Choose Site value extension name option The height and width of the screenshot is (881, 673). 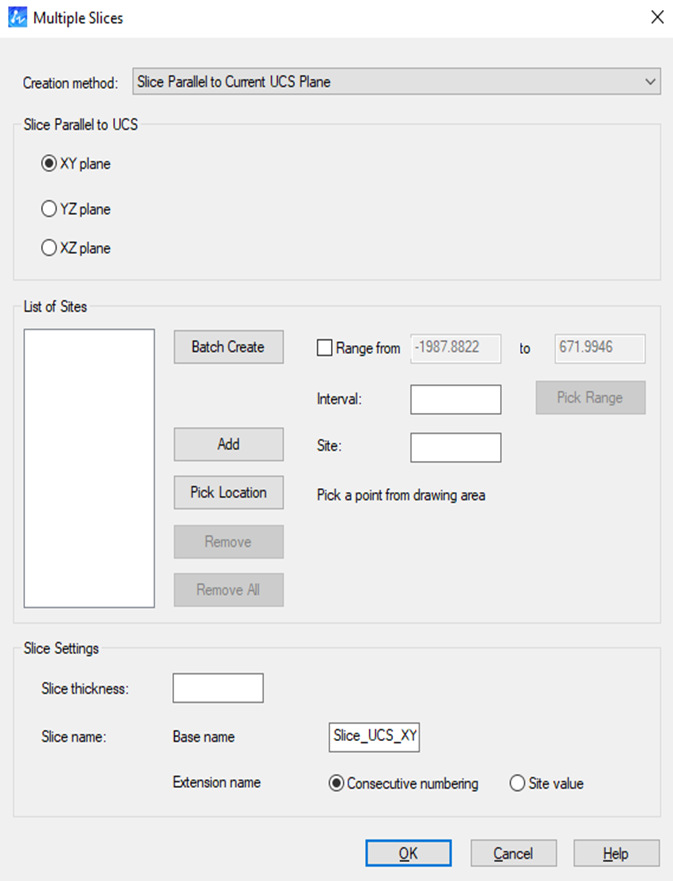(x=518, y=784)
